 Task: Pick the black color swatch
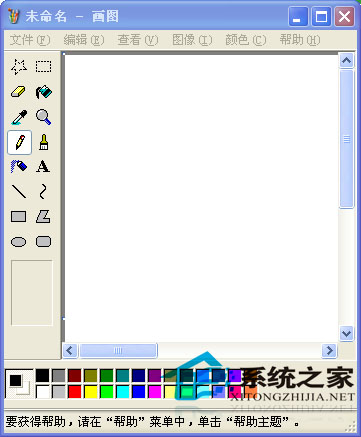[42, 376]
